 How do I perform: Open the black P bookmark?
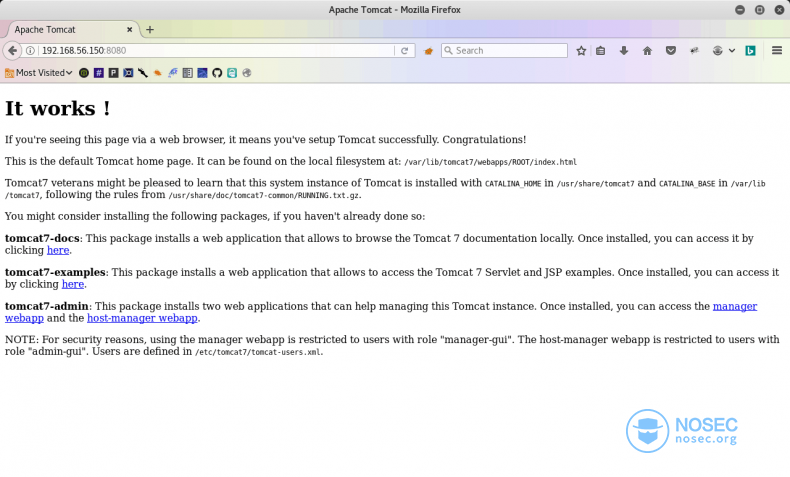(x=113, y=73)
